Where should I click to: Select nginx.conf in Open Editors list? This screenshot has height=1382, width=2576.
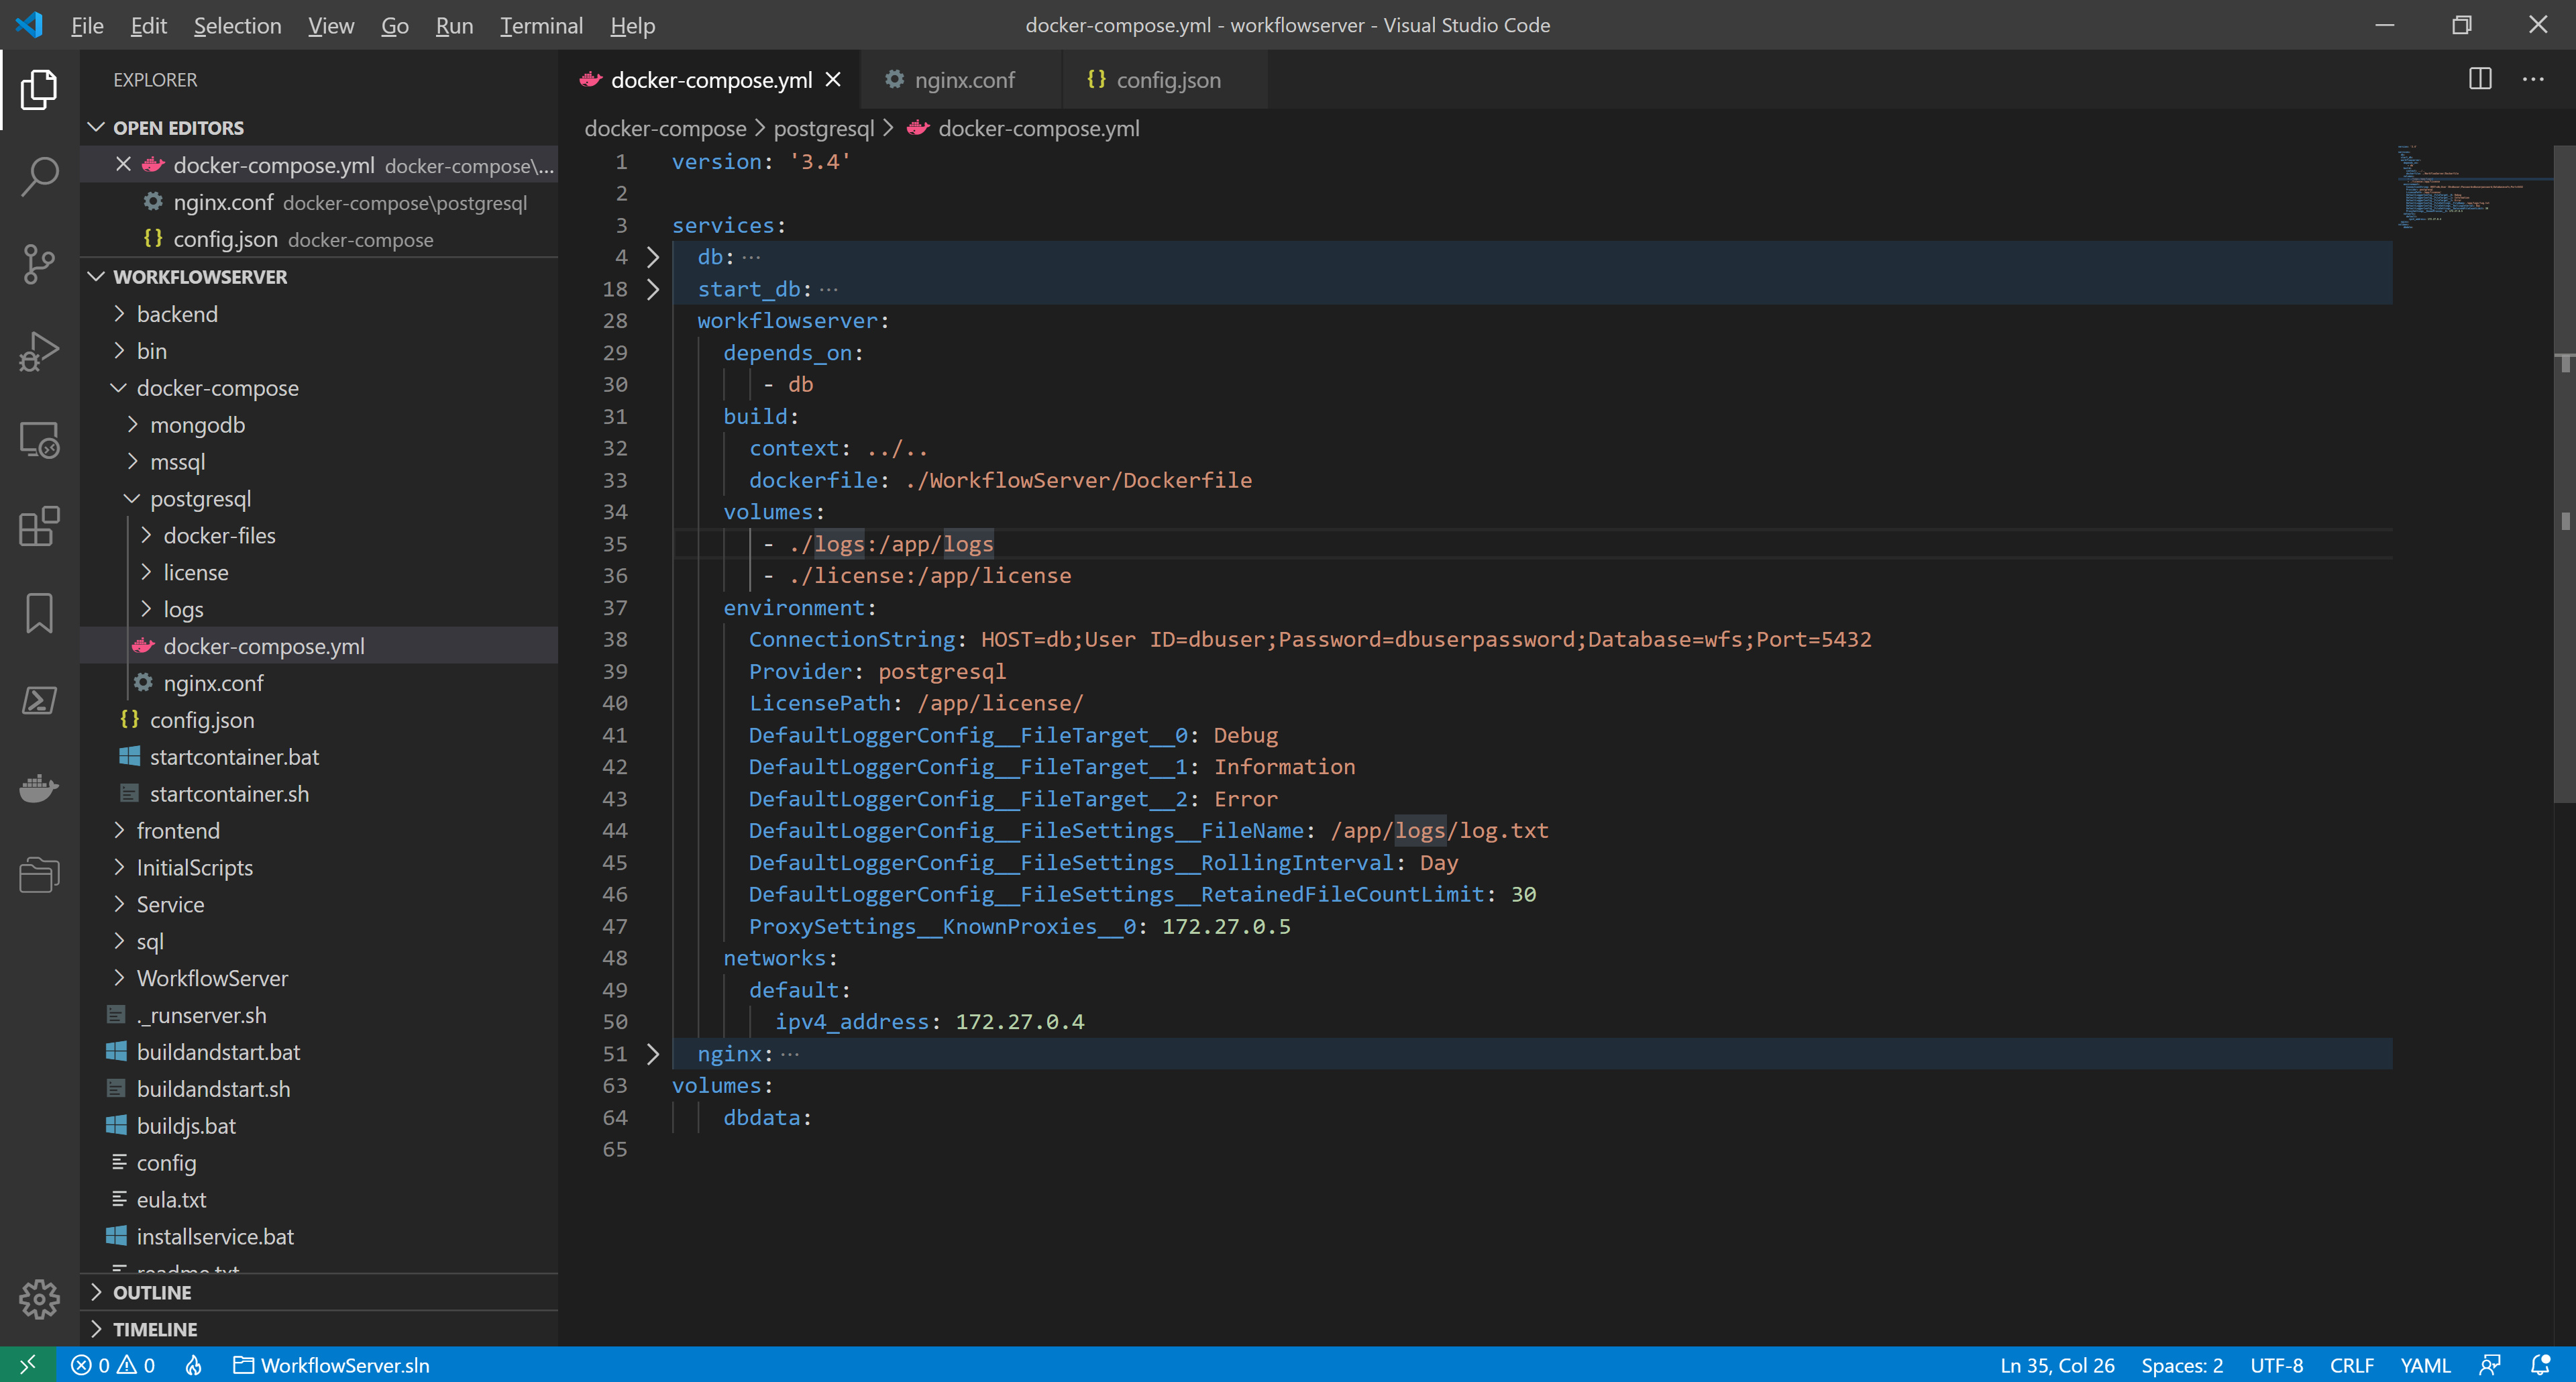(x=319, y=202)
